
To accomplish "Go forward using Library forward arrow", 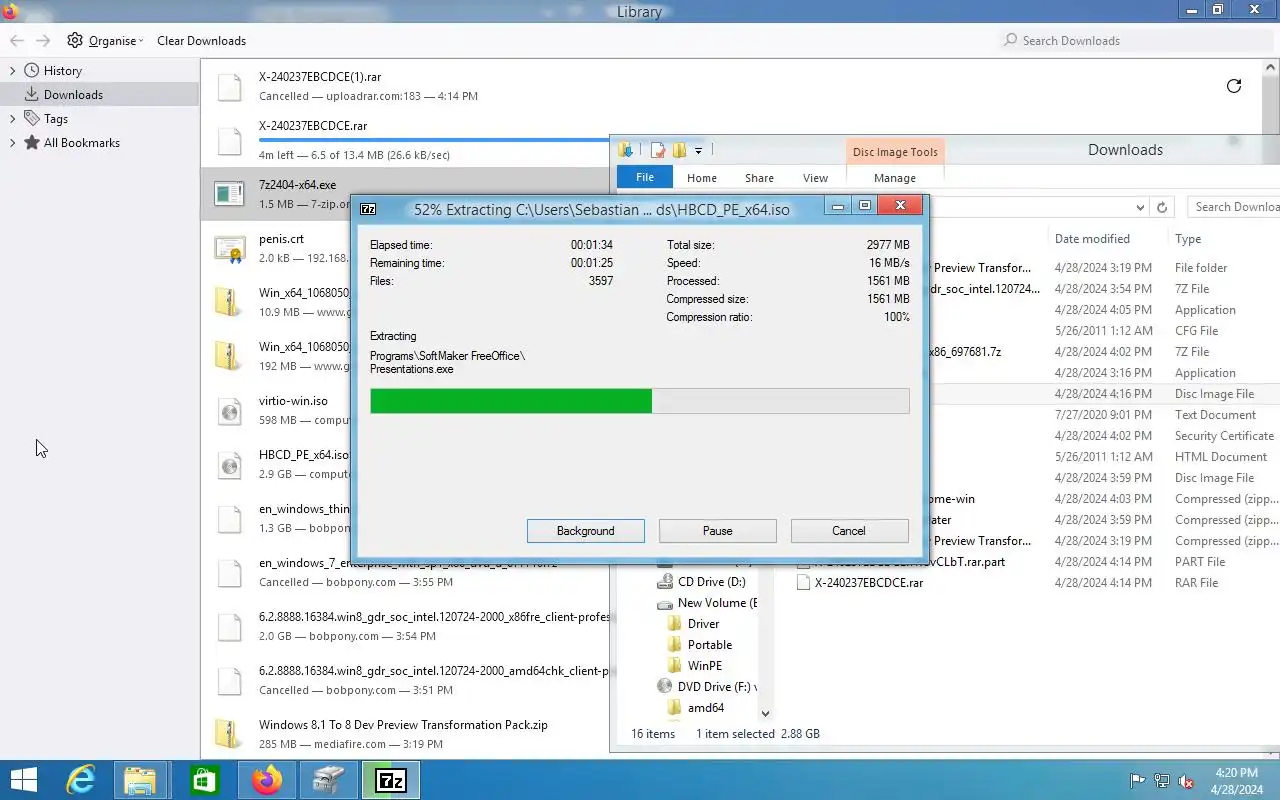I will (43, 41).
